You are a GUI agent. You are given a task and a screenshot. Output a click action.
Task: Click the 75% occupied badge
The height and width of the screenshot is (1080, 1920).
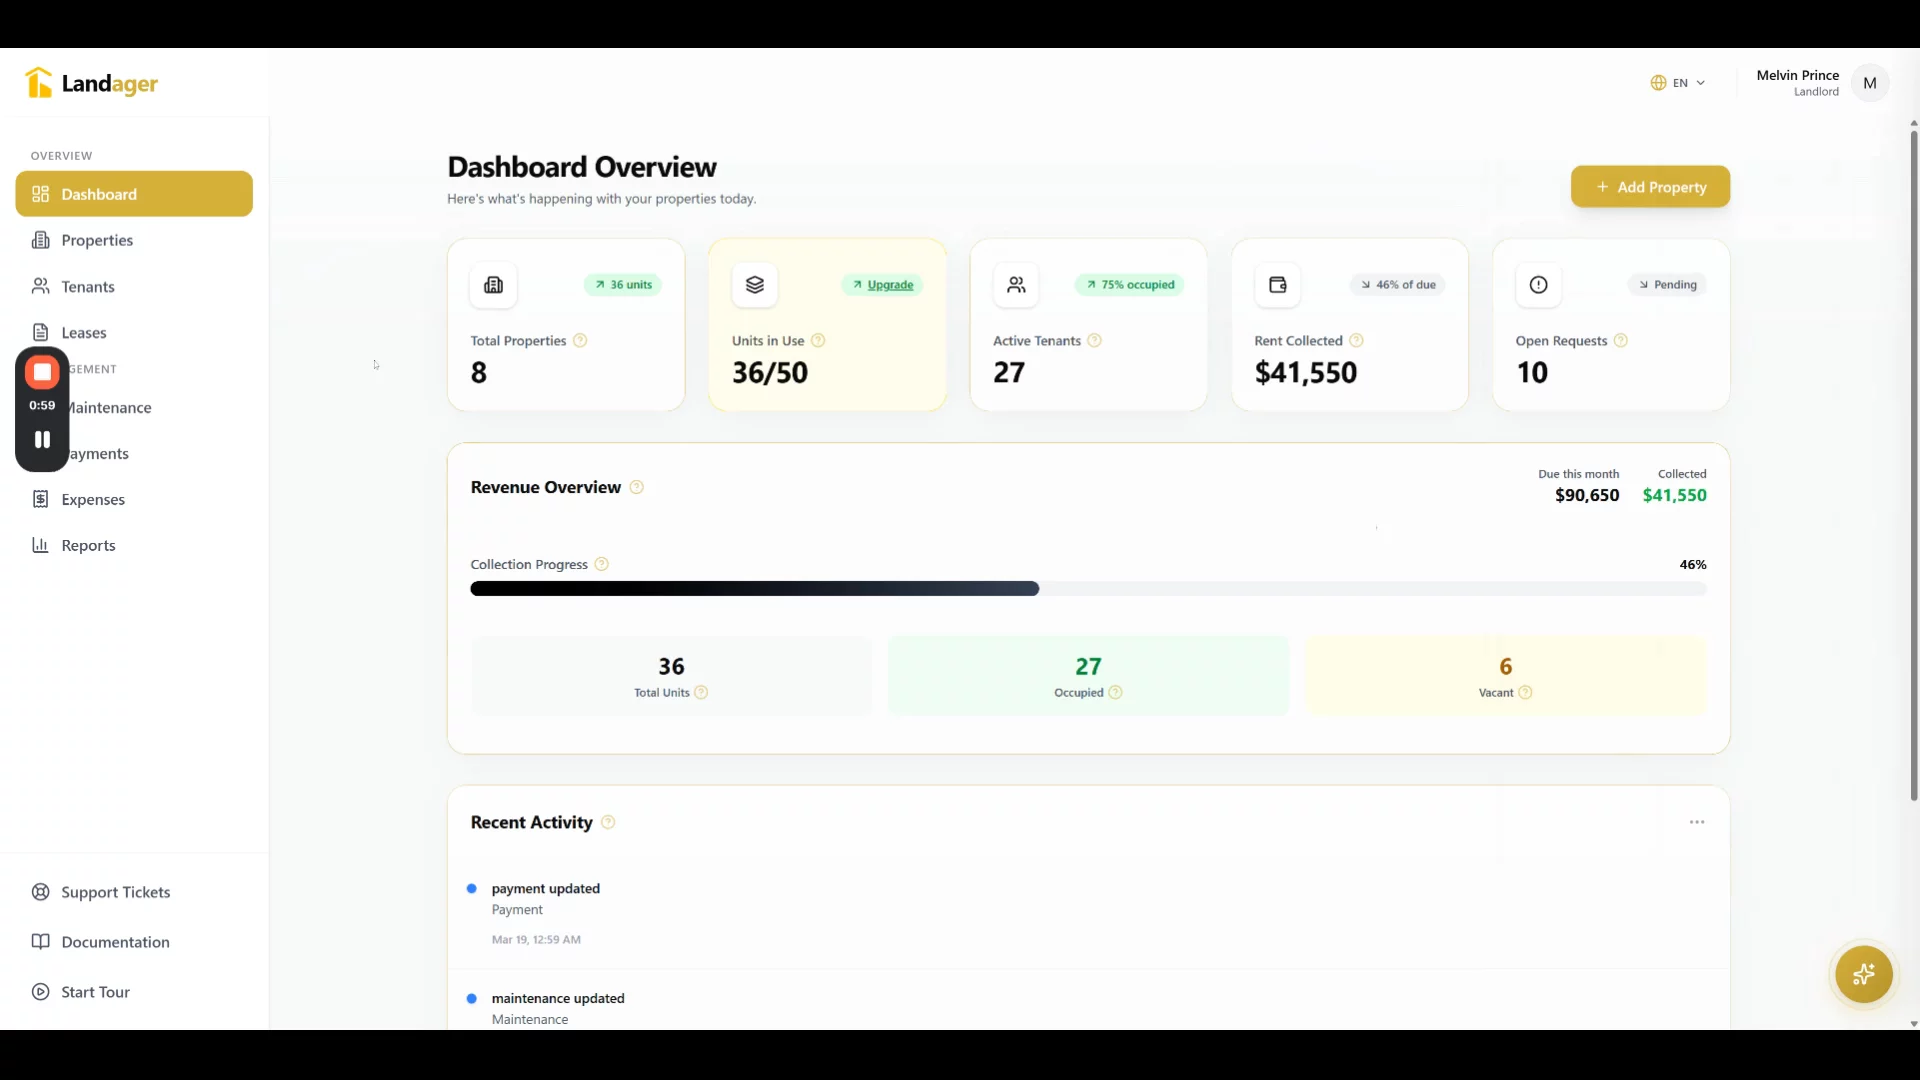[1130, 285]
